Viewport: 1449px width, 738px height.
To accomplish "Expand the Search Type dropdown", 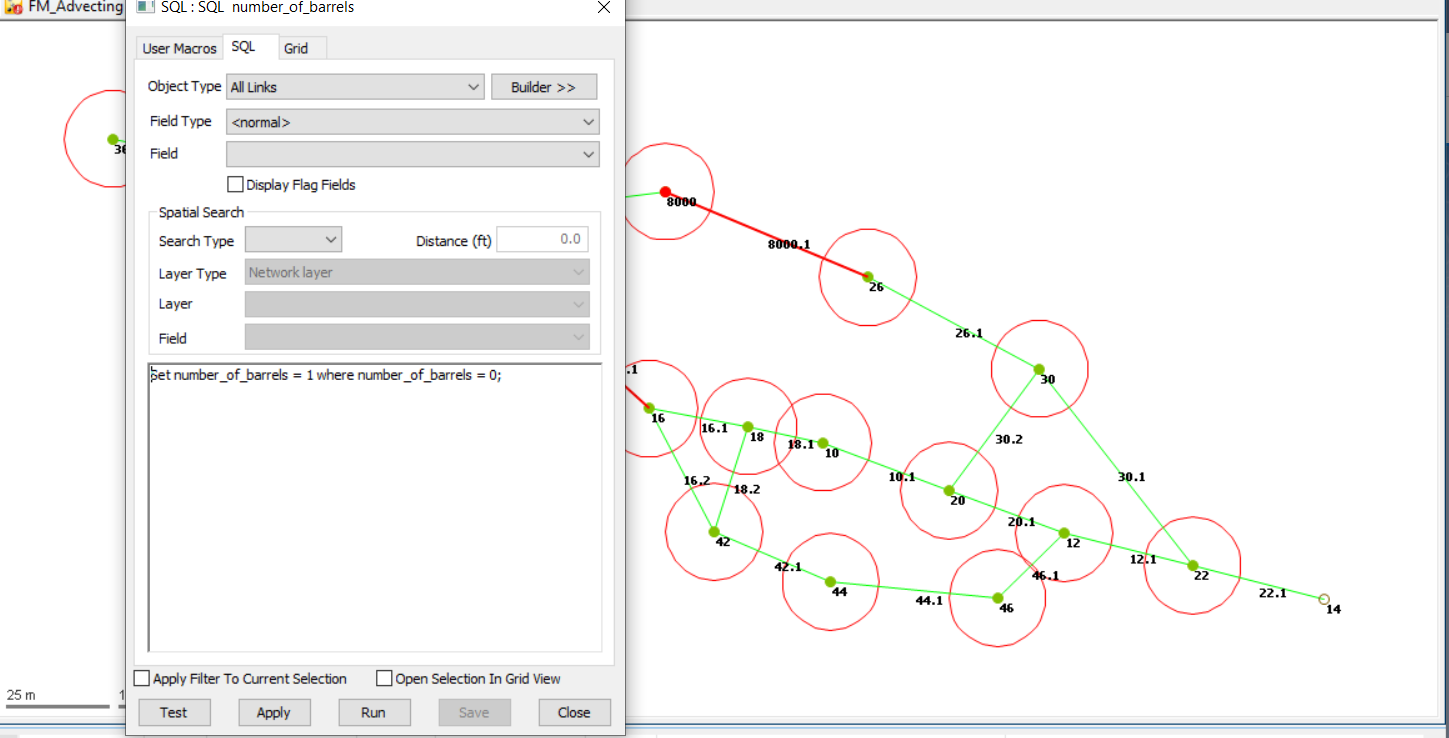I will (x=330, y=239).
